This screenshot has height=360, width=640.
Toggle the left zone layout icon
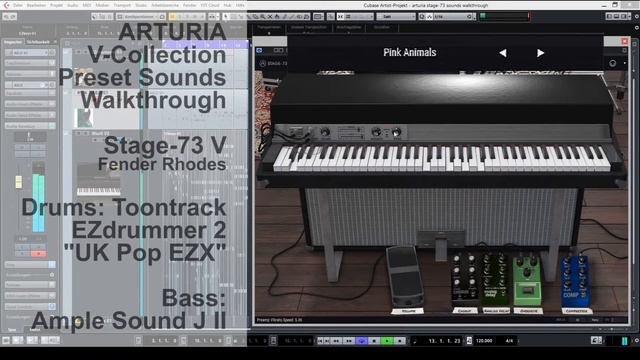click(x=609, y=17)
